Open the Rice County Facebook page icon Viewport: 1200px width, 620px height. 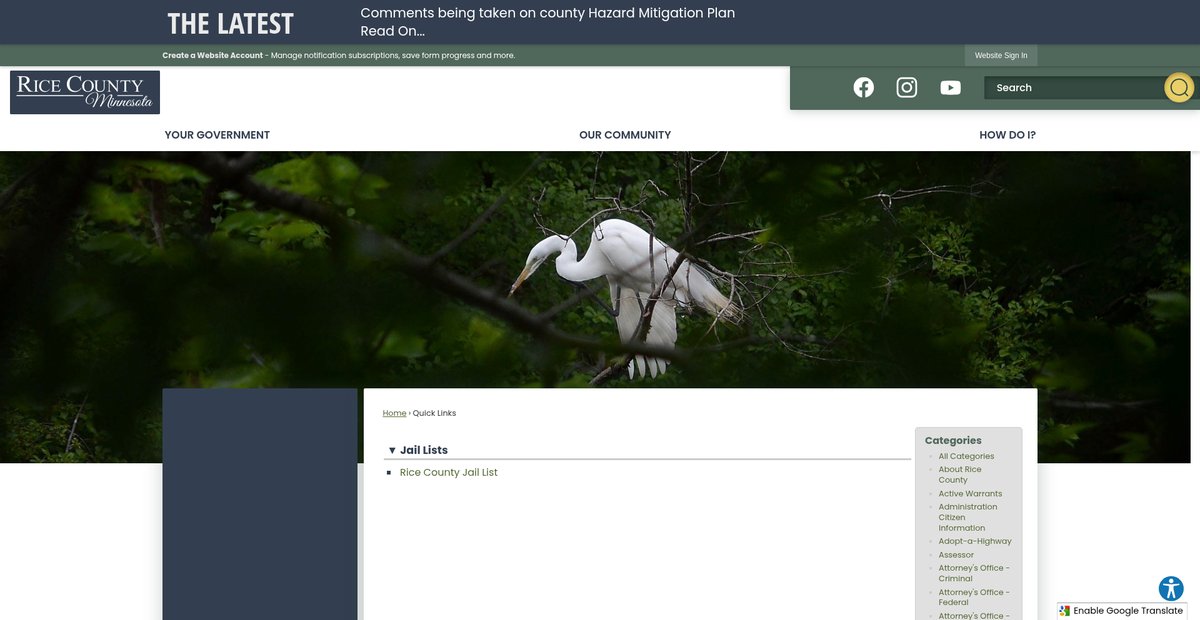click(863, 88)
